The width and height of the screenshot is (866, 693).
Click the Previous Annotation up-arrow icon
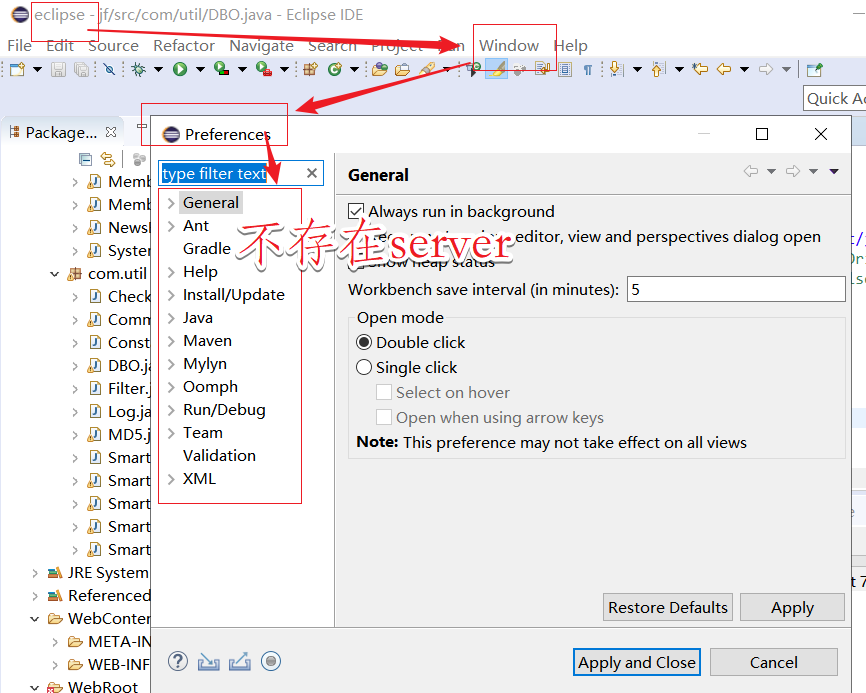point(657,70)
